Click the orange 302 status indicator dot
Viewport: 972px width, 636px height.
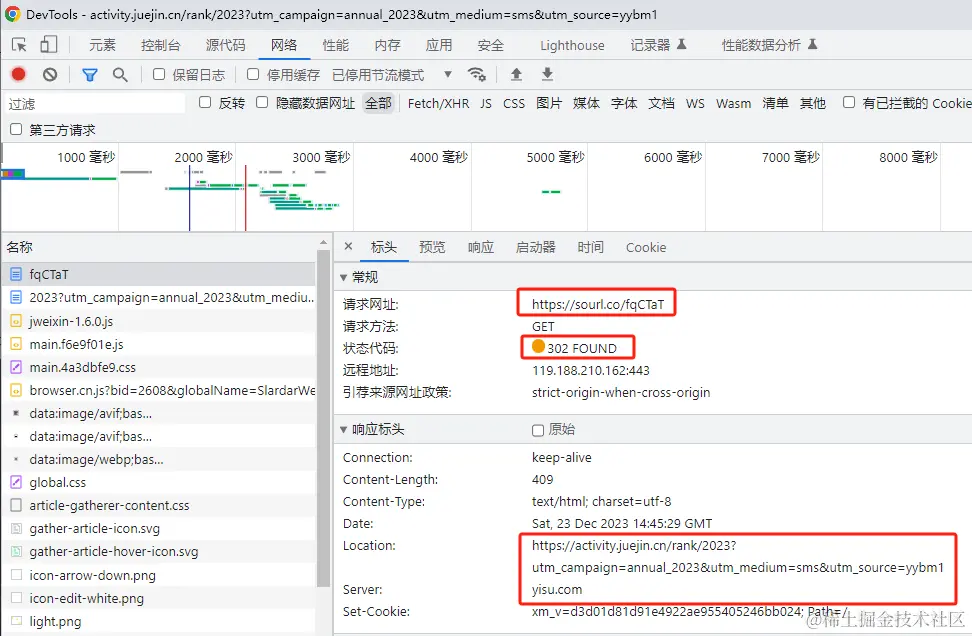click(538, 347)
